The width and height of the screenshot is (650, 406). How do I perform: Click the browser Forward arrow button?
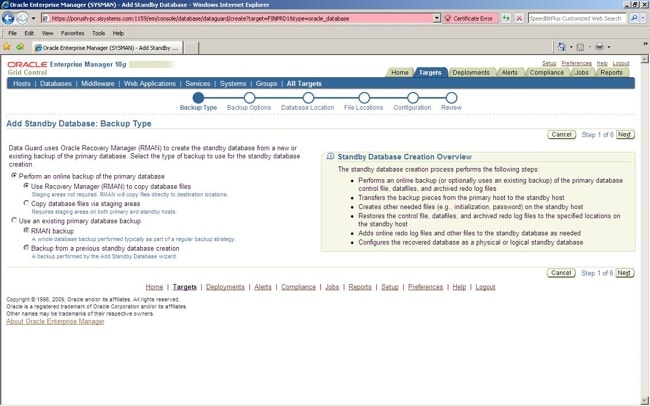coord(22,18)
